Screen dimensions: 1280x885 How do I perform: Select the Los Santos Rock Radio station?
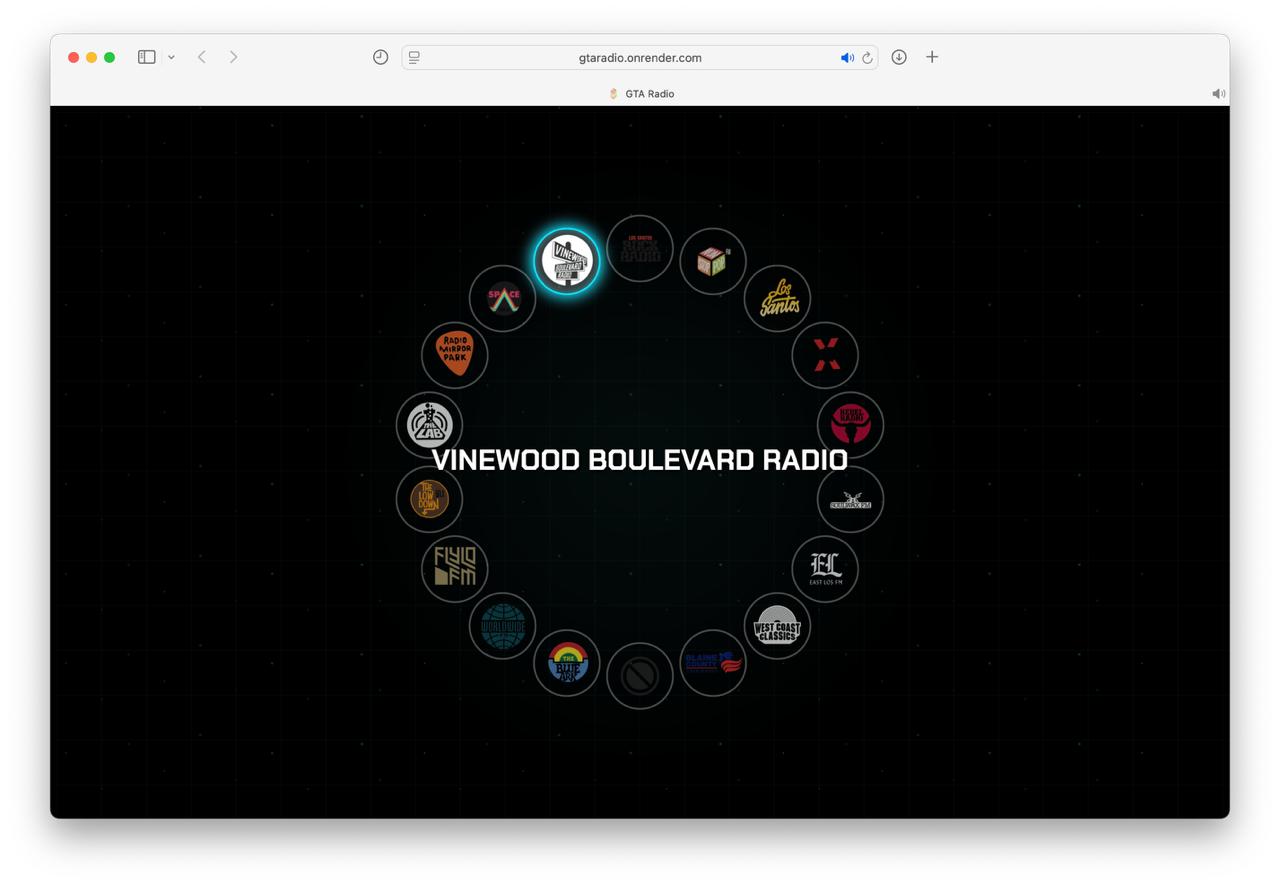pos(640,249)
